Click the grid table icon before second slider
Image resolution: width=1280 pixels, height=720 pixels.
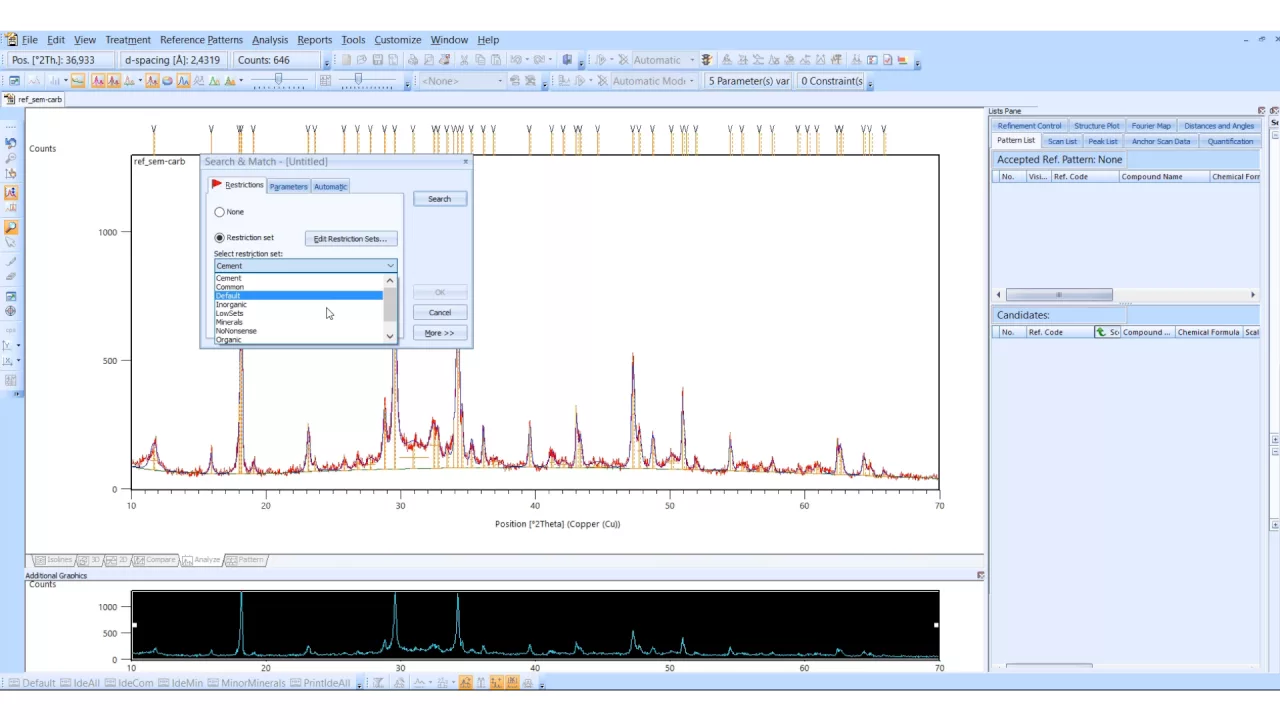(325, 81)
